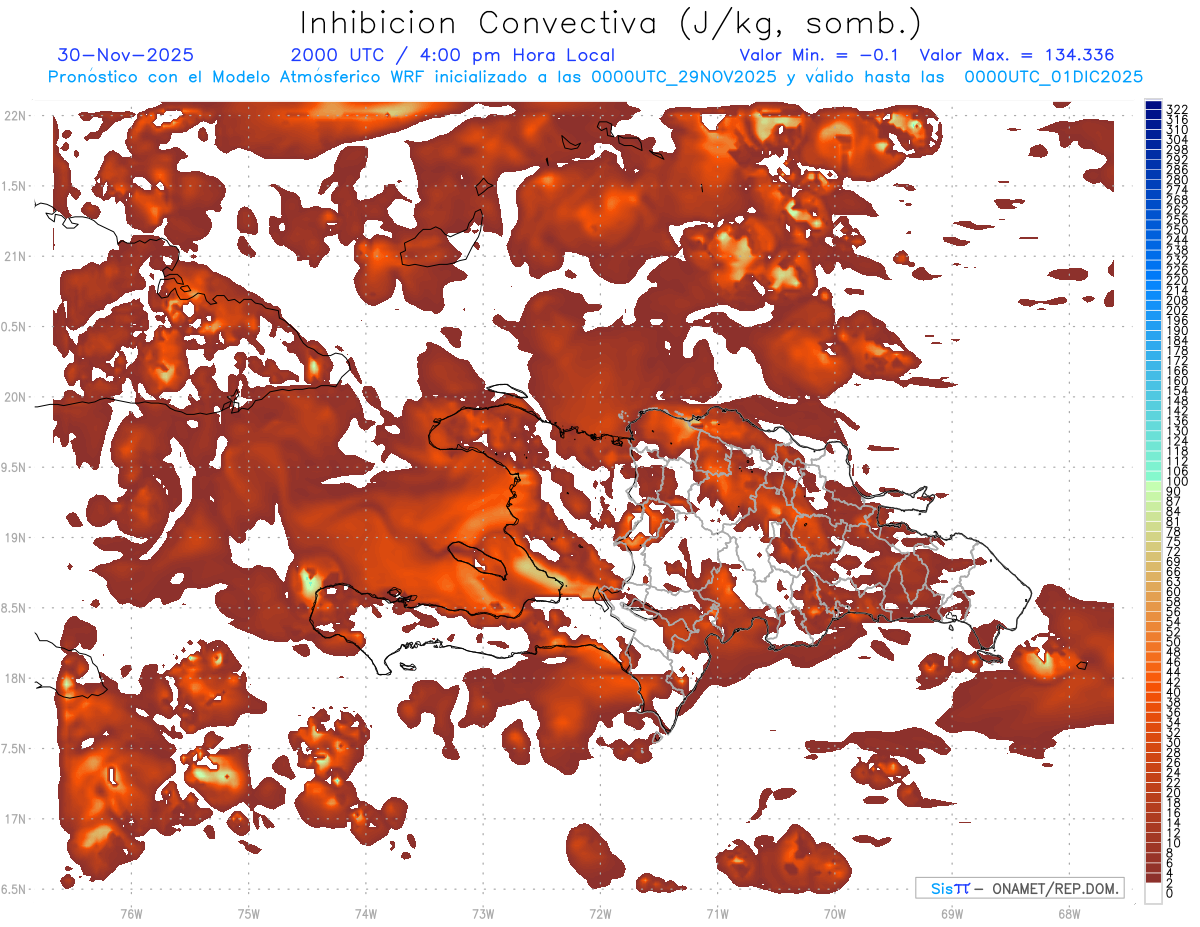Click the "70W" longitude label
This screenshot has width=1200, height=927.
tap(834, 913)
